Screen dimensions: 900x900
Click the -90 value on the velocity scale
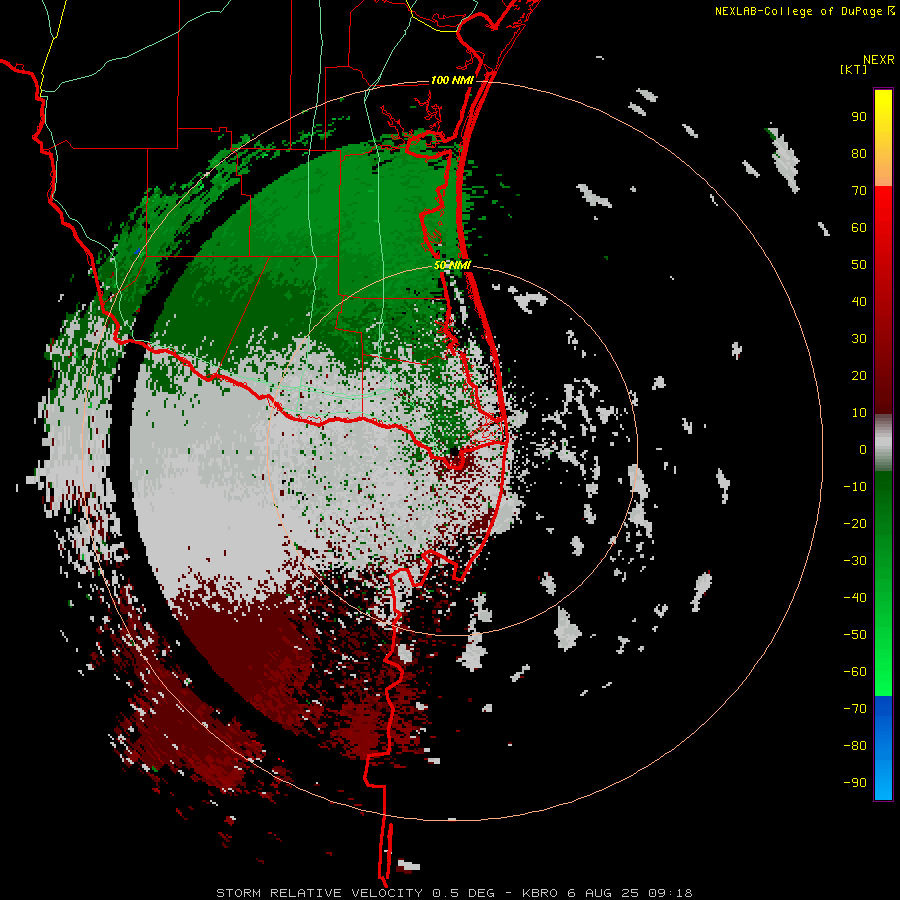(855, 783)
